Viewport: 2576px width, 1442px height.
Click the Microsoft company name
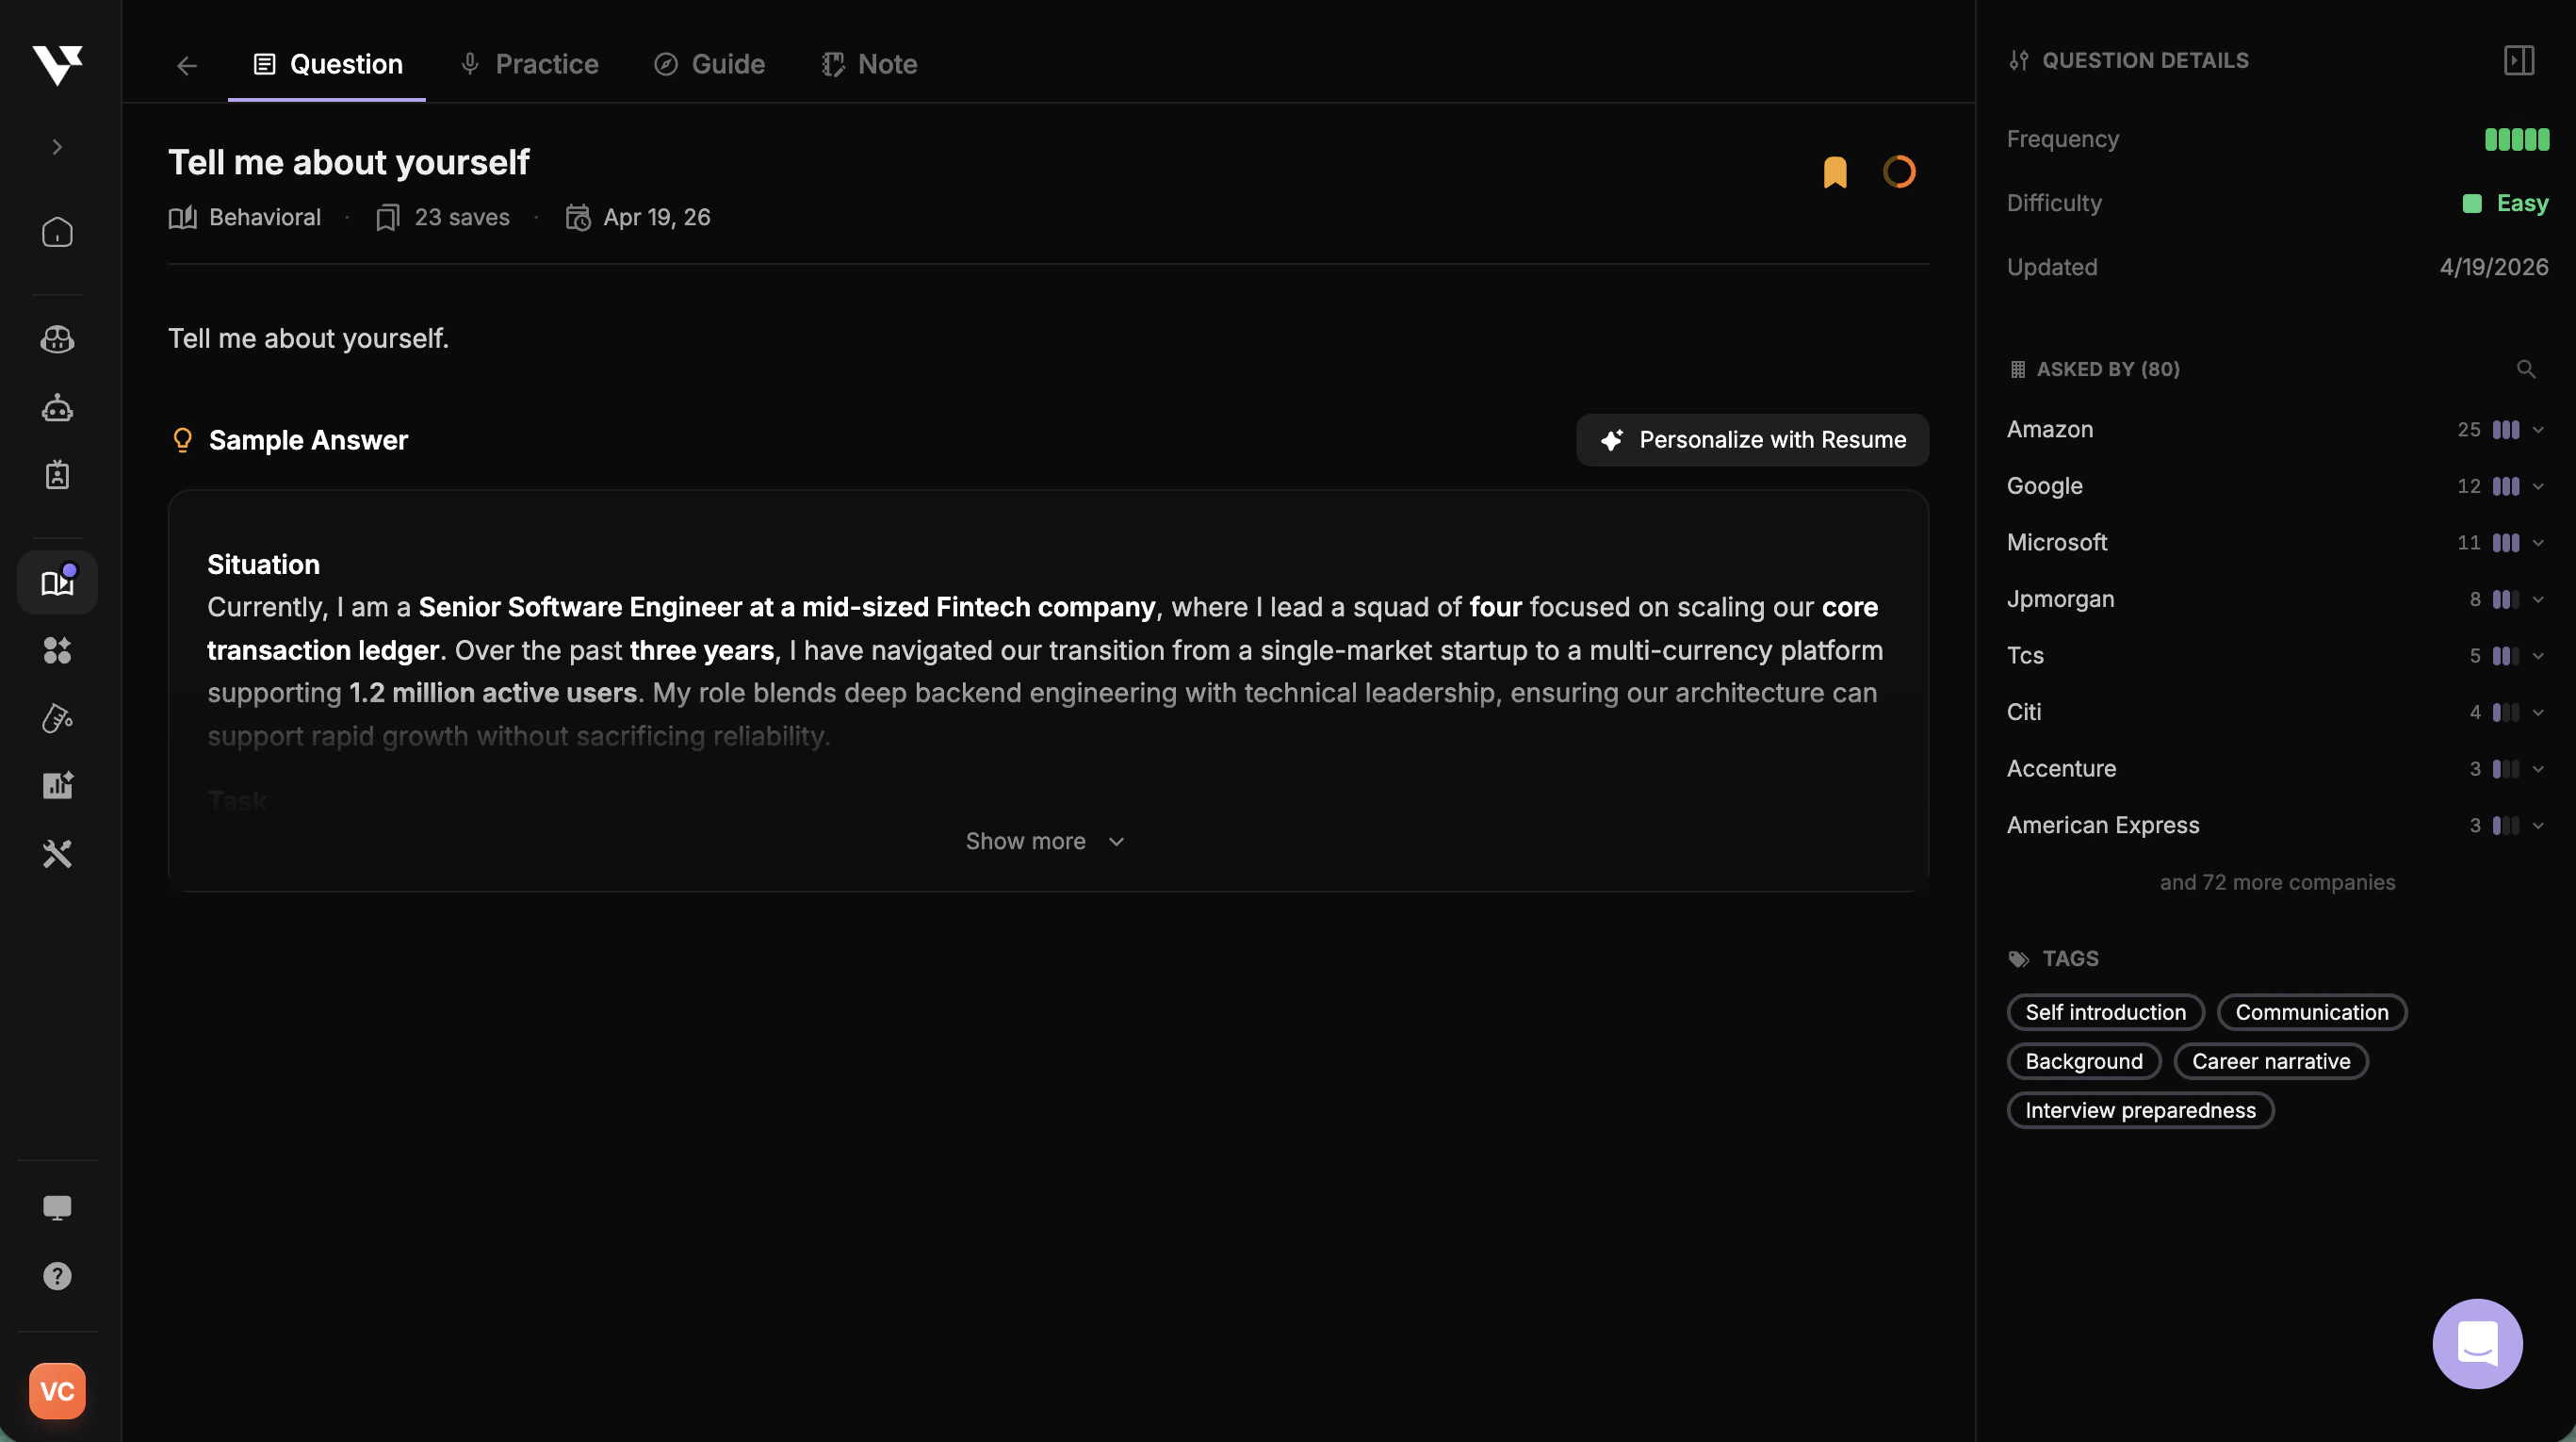point(2057,543)
